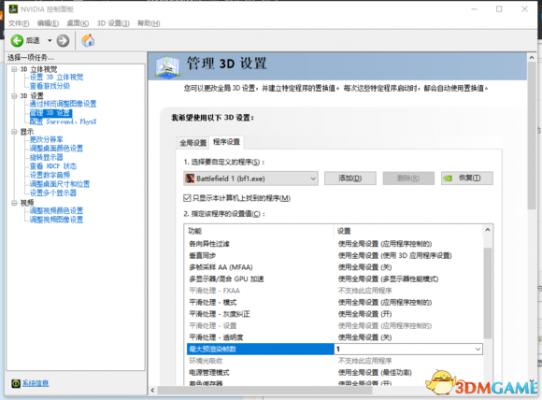Click the 恢复 button with NVIDIA logo
The height and width of the screenshot is (400, 542).
(x=467, y=178)
